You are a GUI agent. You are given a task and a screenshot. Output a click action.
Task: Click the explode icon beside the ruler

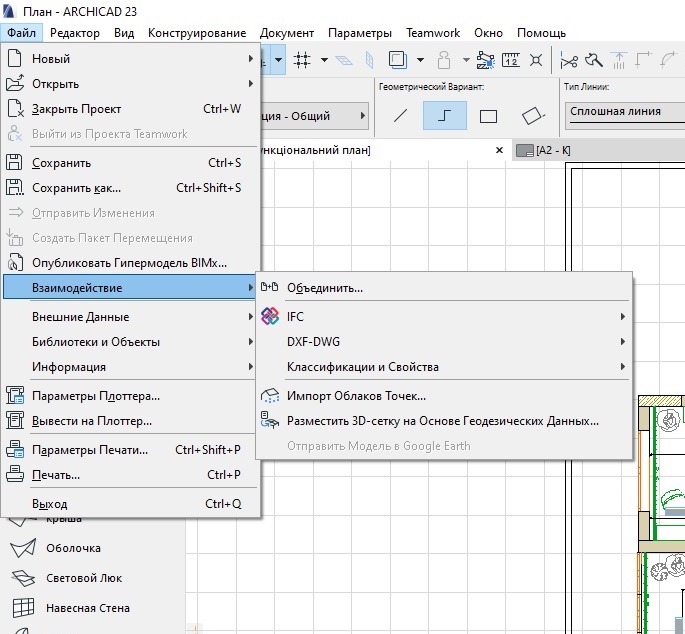536,60
